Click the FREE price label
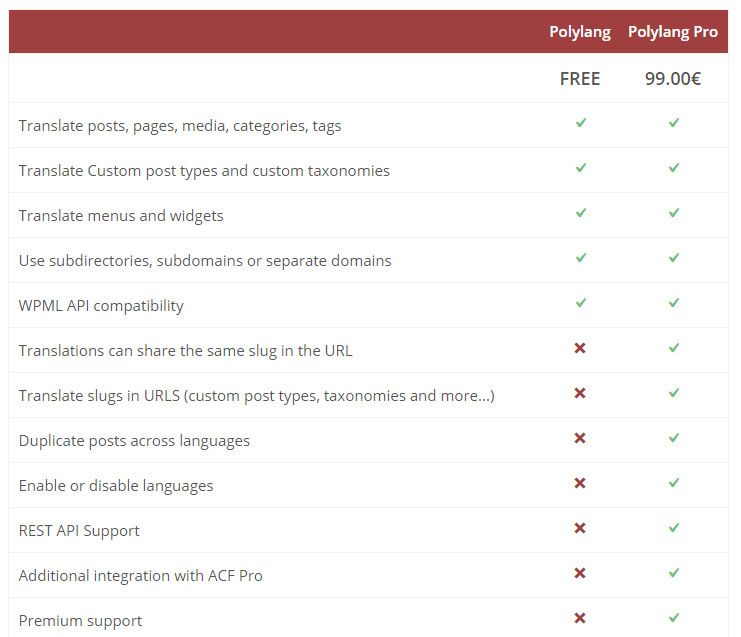 [x=580, y=78]
